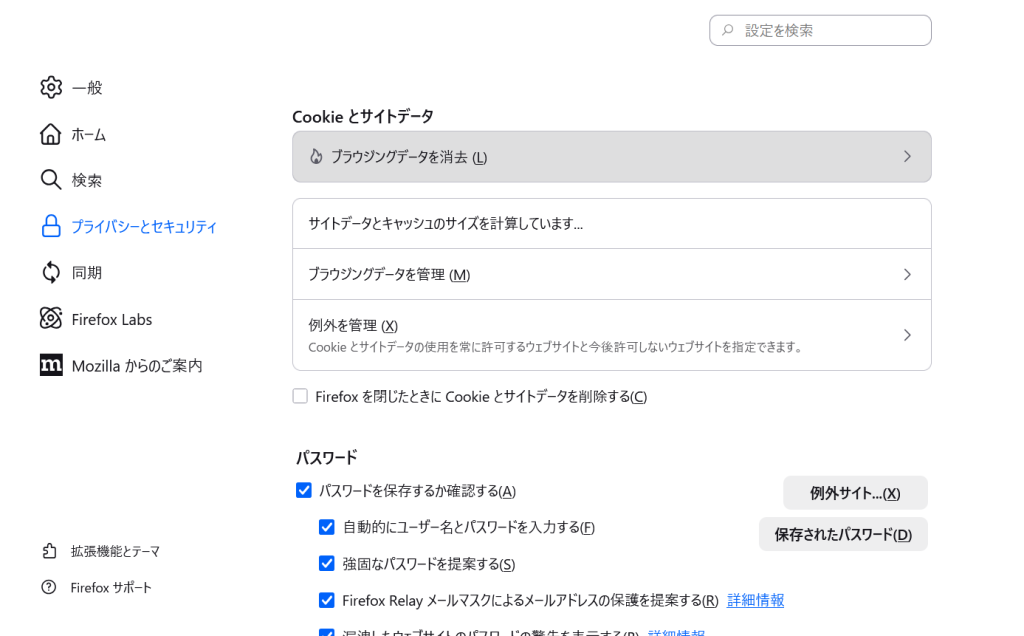This screenshot has height=636, width=1024.
Task: Toggle 自動的にユーザー名とパスワードを入力する checkbox
Action: (x=327, y=527)
